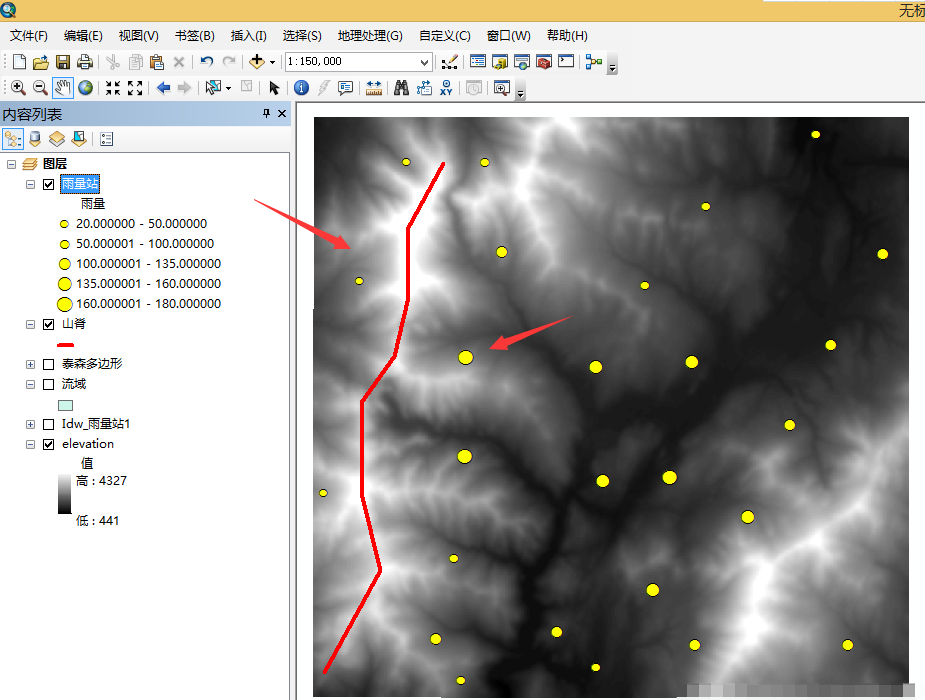Viewport: 925px width, 700px height.
Task: Open the 自定义(C) menu
Action: point(445,36)
